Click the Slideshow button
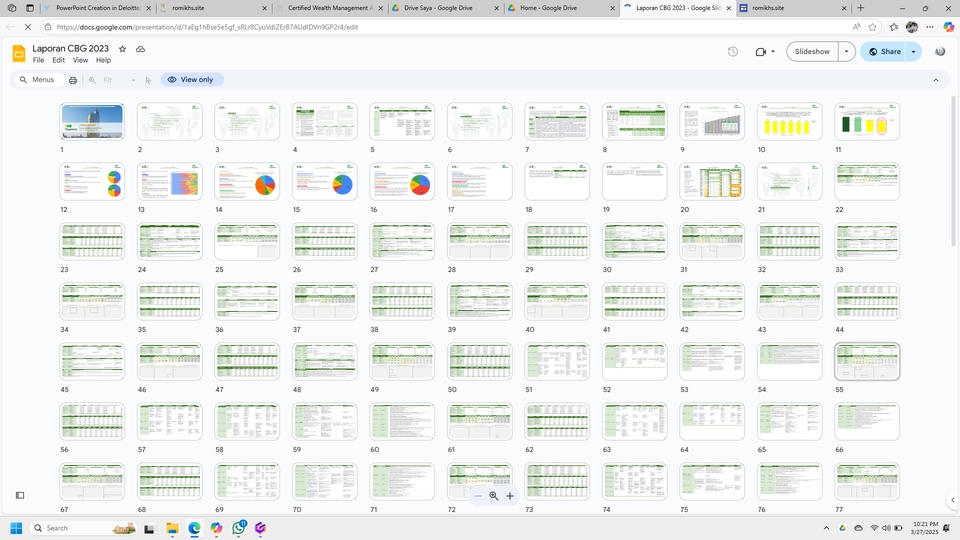The width and height of the screenshot is (960, 540). point(812,51)
